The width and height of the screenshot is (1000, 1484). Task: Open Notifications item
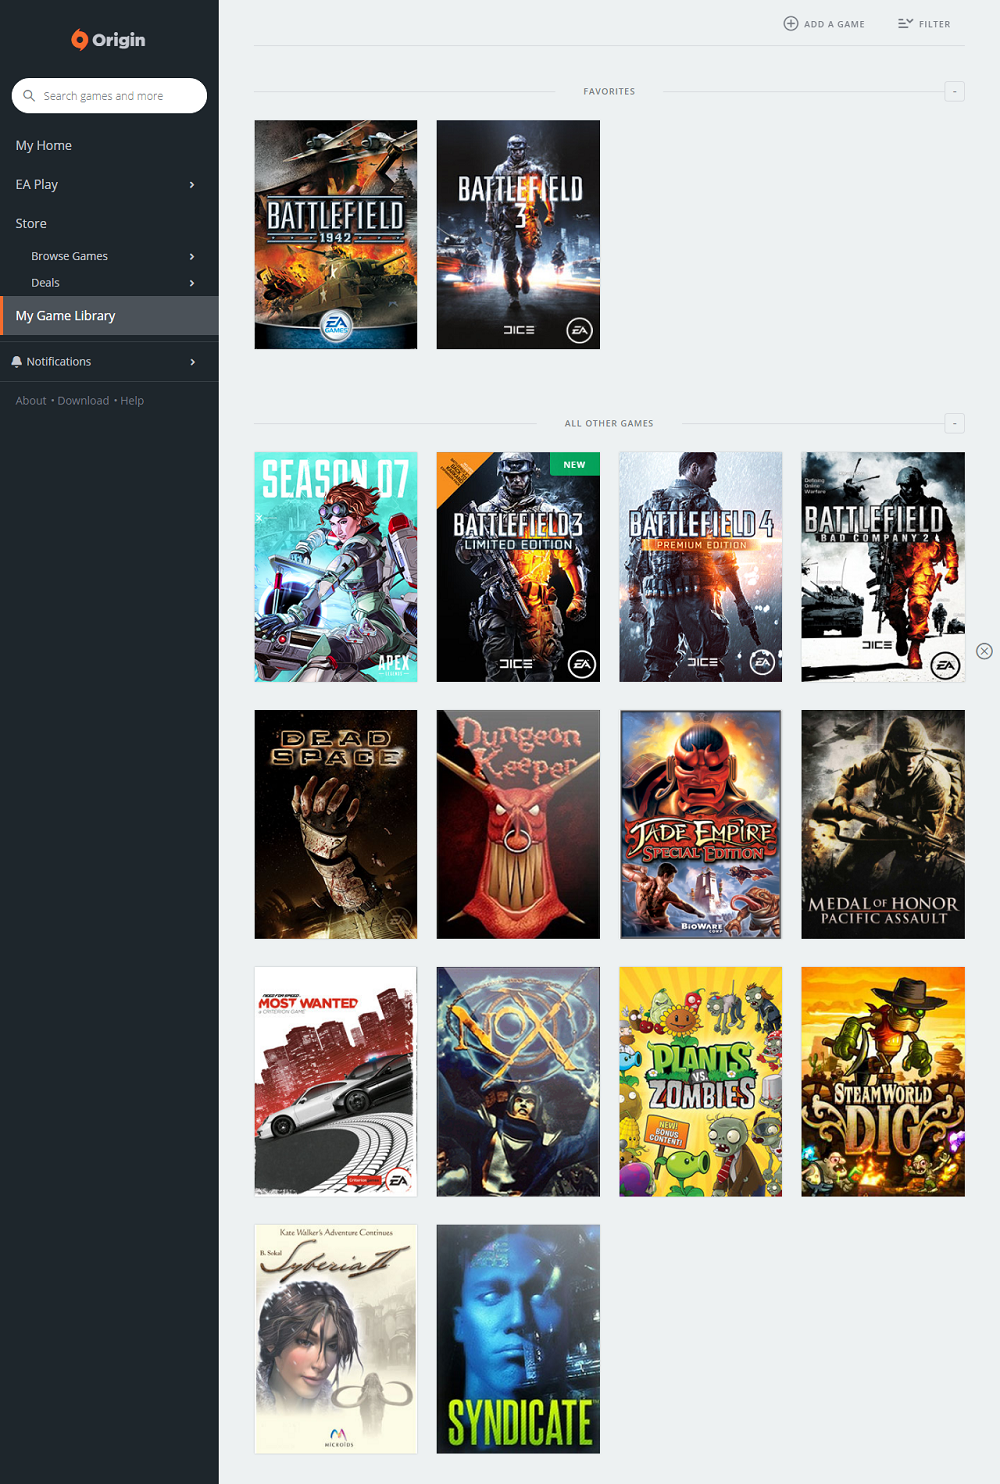tap(109, 362)
